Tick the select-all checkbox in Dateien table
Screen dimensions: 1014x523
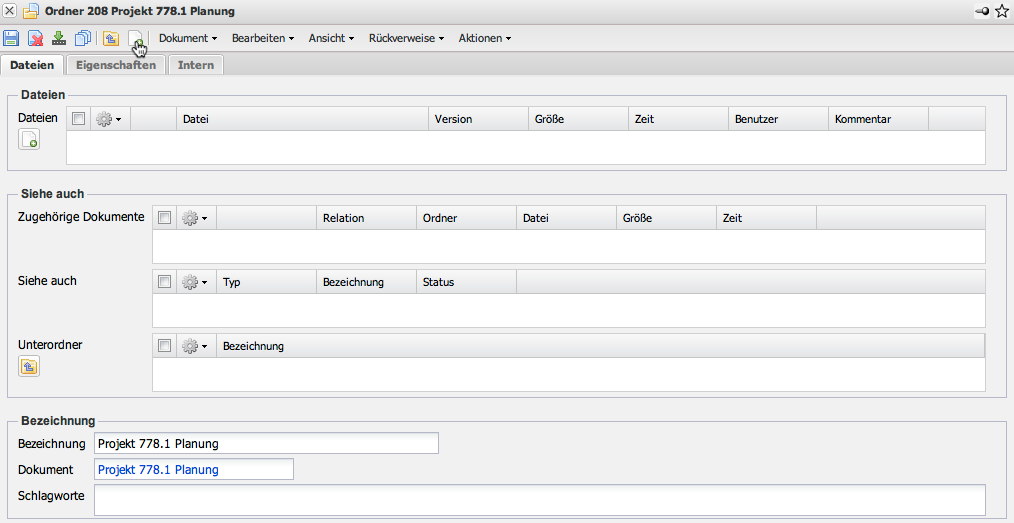click(79, 119)
